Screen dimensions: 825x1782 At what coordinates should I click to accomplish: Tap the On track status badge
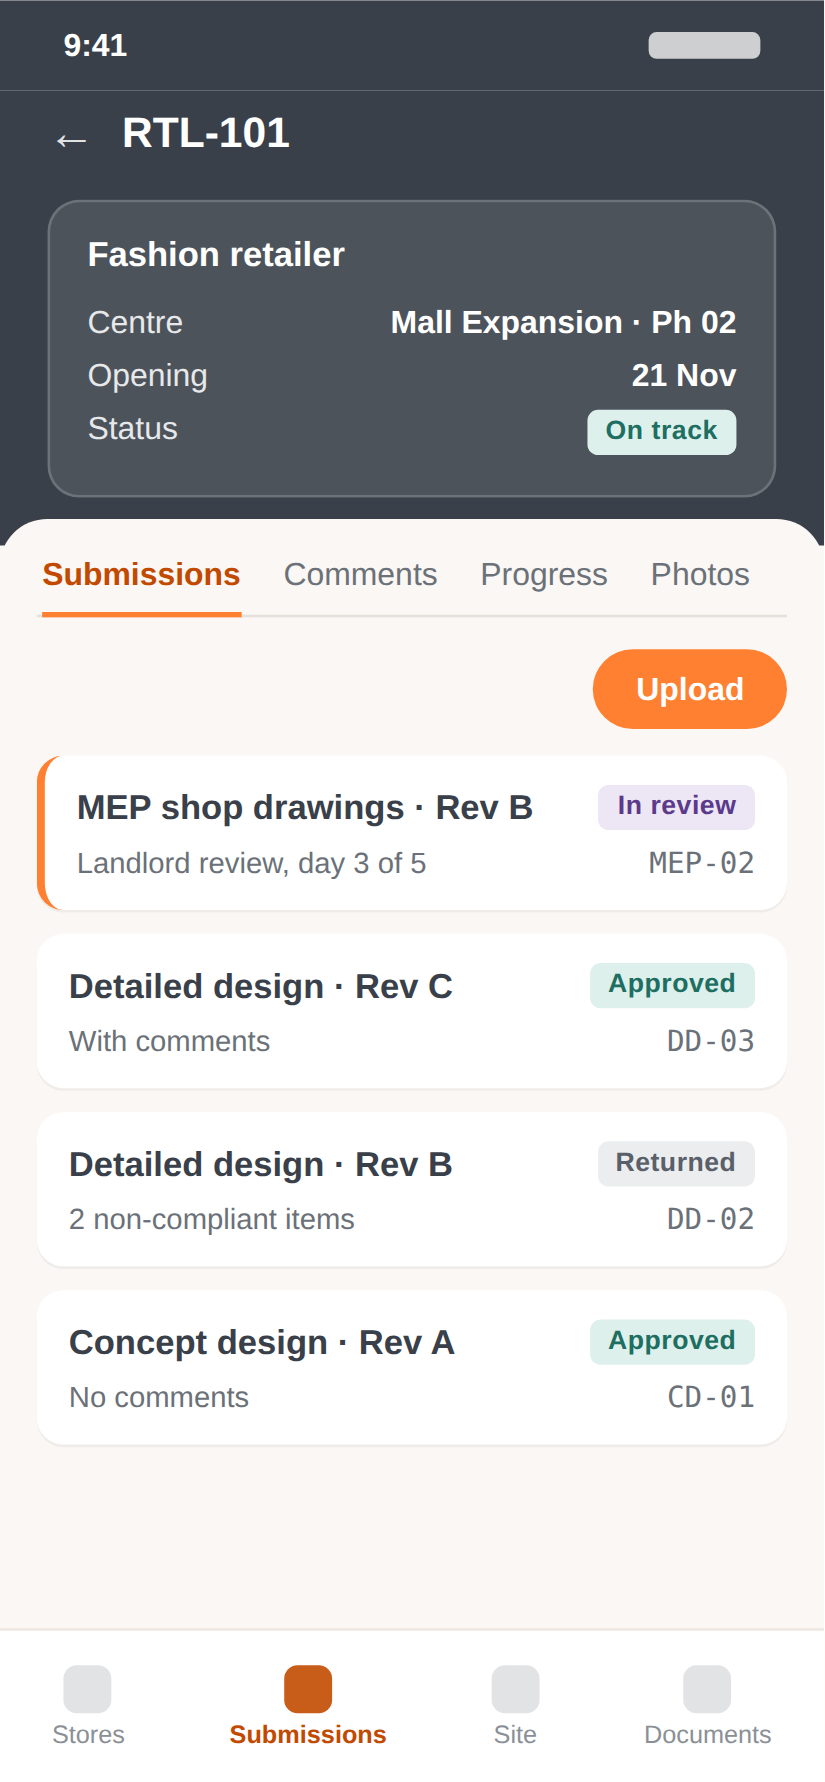tap(662, 432)
